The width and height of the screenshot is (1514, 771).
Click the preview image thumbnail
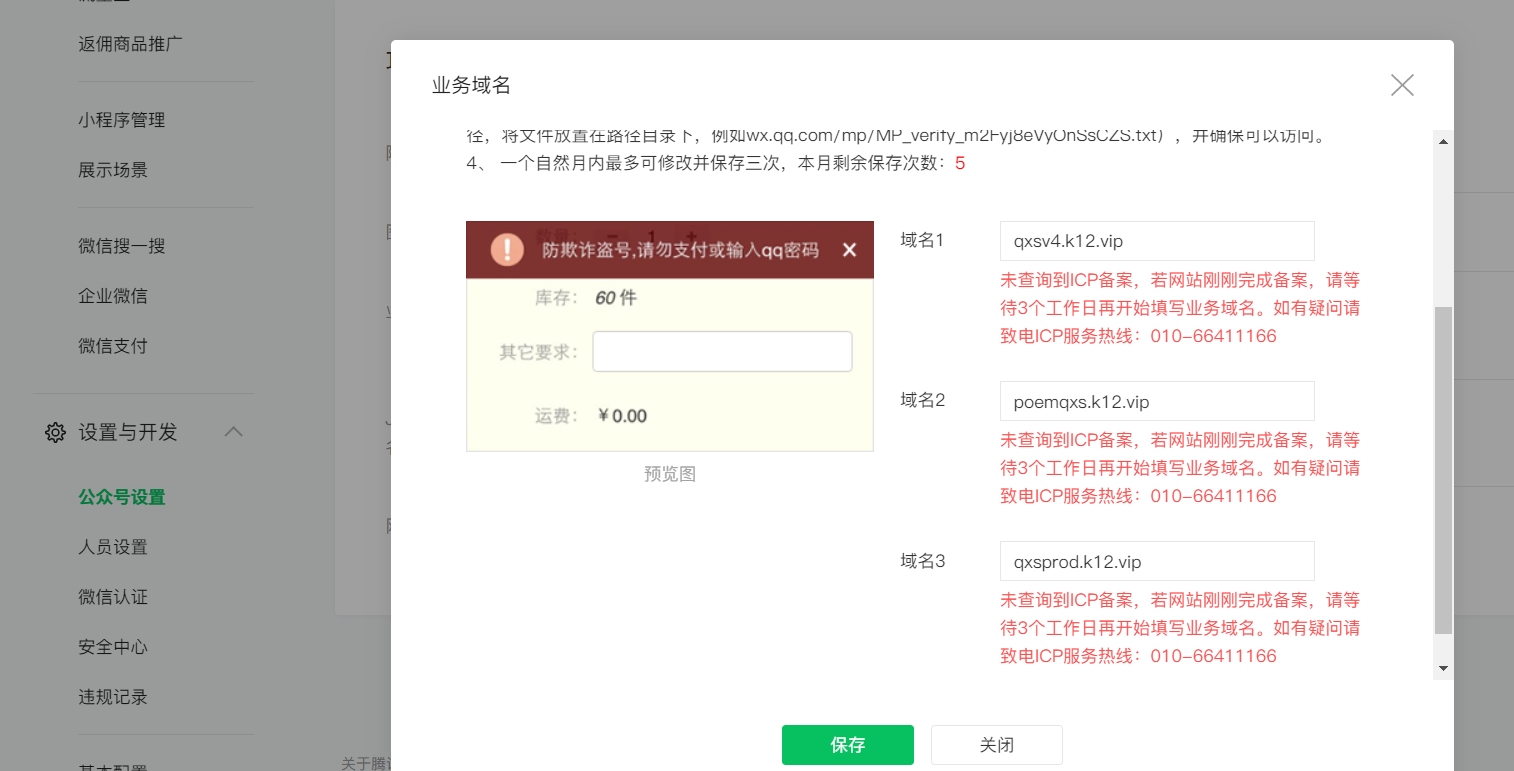(x=670, y=336)
